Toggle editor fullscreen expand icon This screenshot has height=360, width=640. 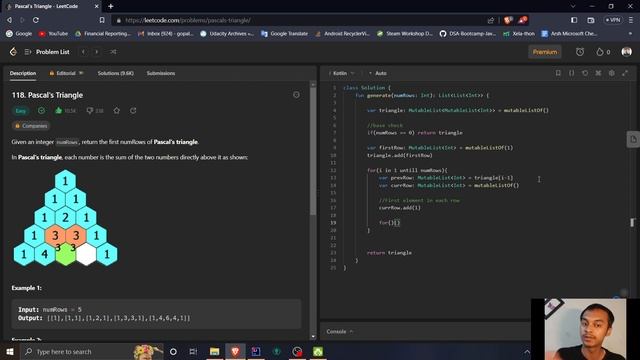[x=625, y=73]
